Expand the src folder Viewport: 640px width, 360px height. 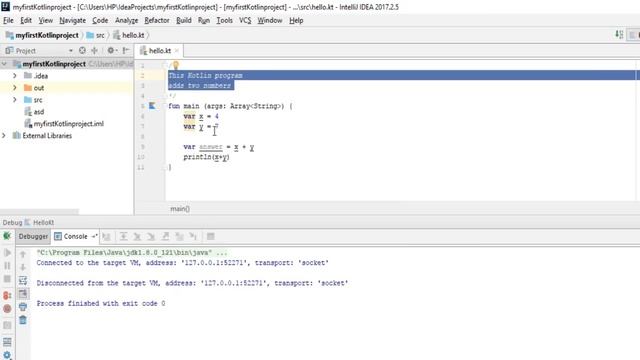[x=15, y=100]
